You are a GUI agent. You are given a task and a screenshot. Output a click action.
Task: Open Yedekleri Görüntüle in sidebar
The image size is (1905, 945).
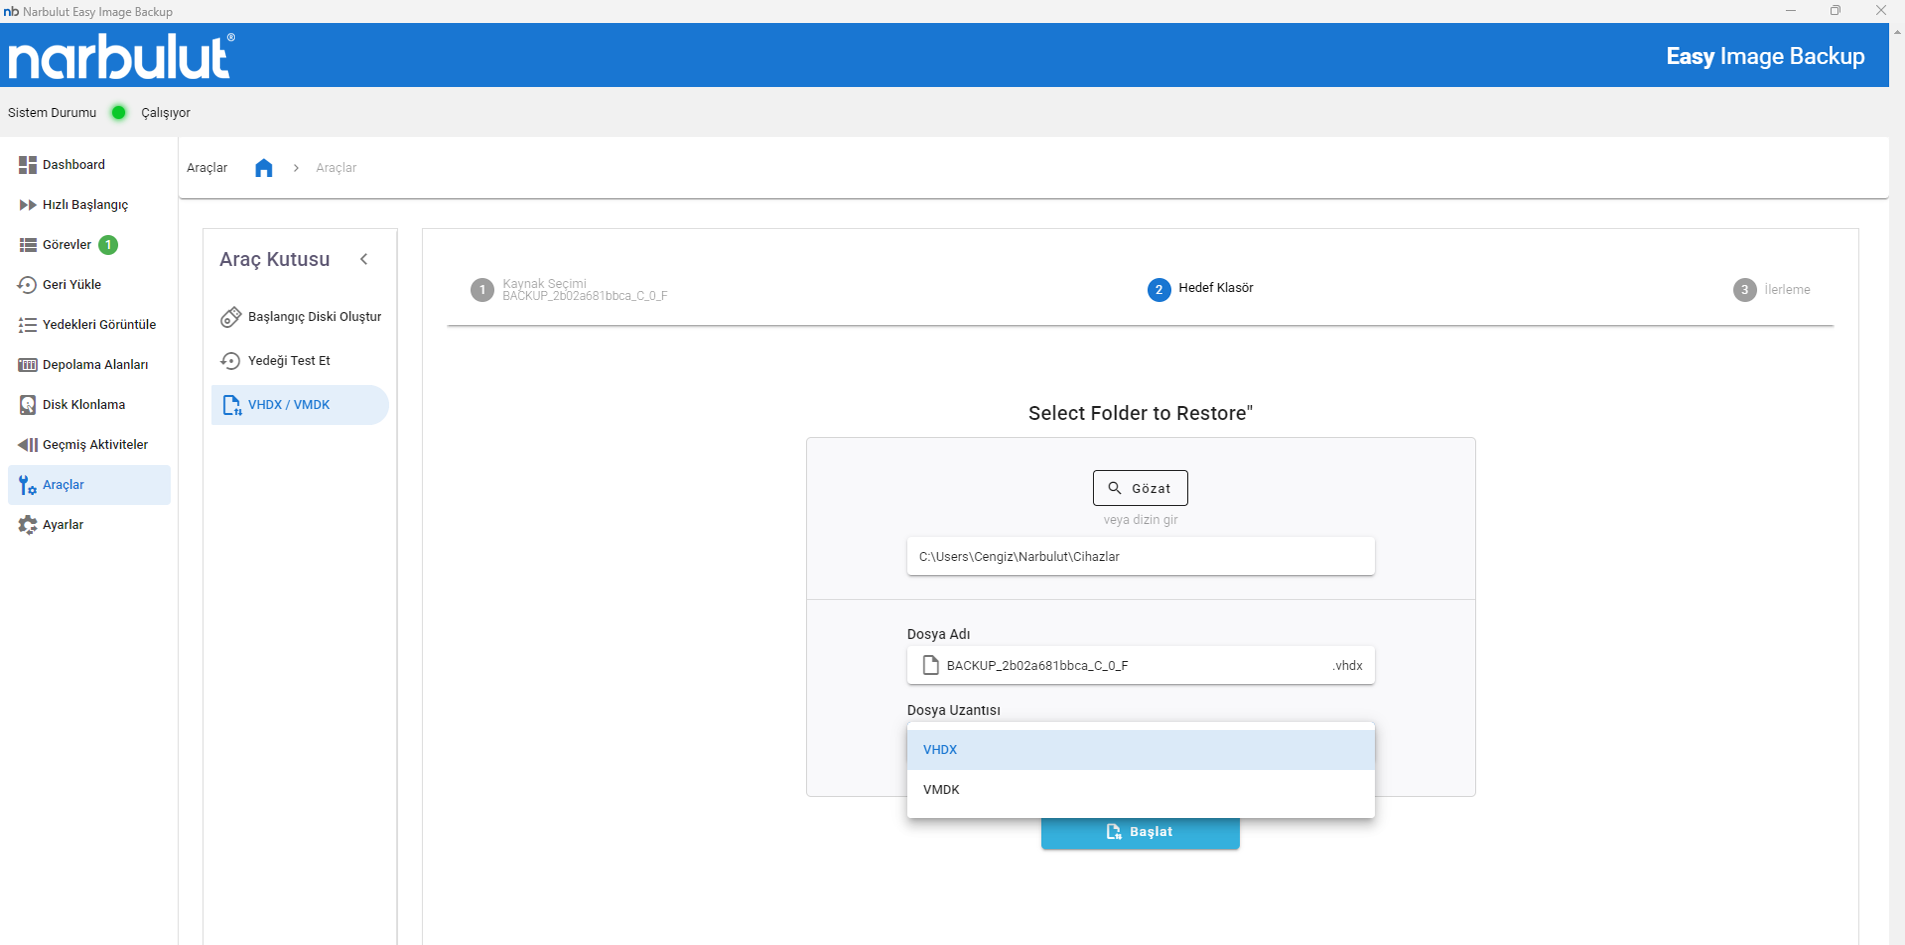98,325
